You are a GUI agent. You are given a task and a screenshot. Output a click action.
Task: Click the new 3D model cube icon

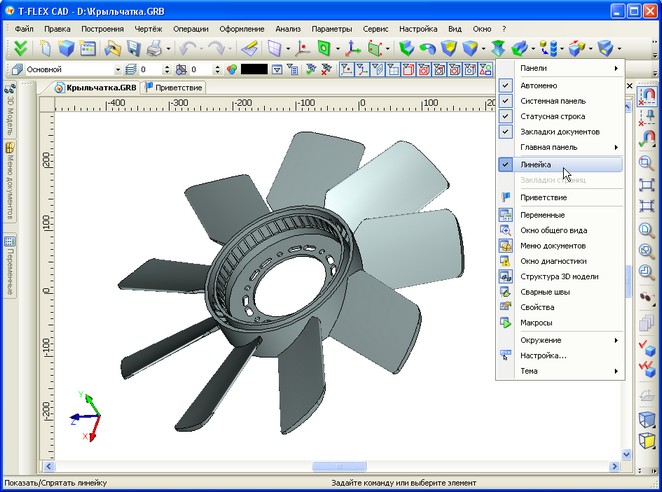pyautogui.click(x=66, y=49)
